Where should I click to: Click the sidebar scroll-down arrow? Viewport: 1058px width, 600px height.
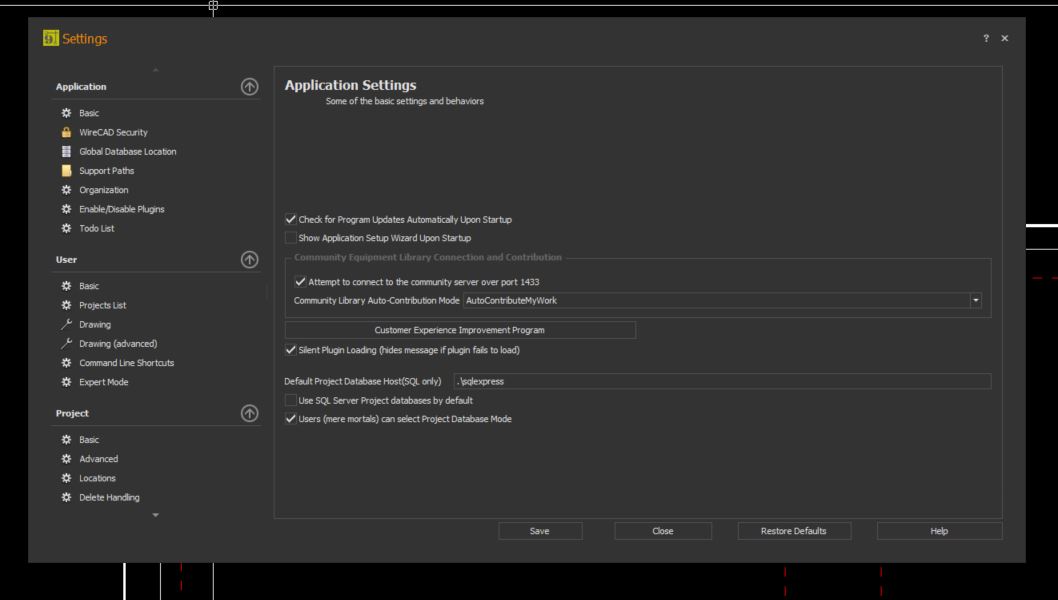(156, 515)
